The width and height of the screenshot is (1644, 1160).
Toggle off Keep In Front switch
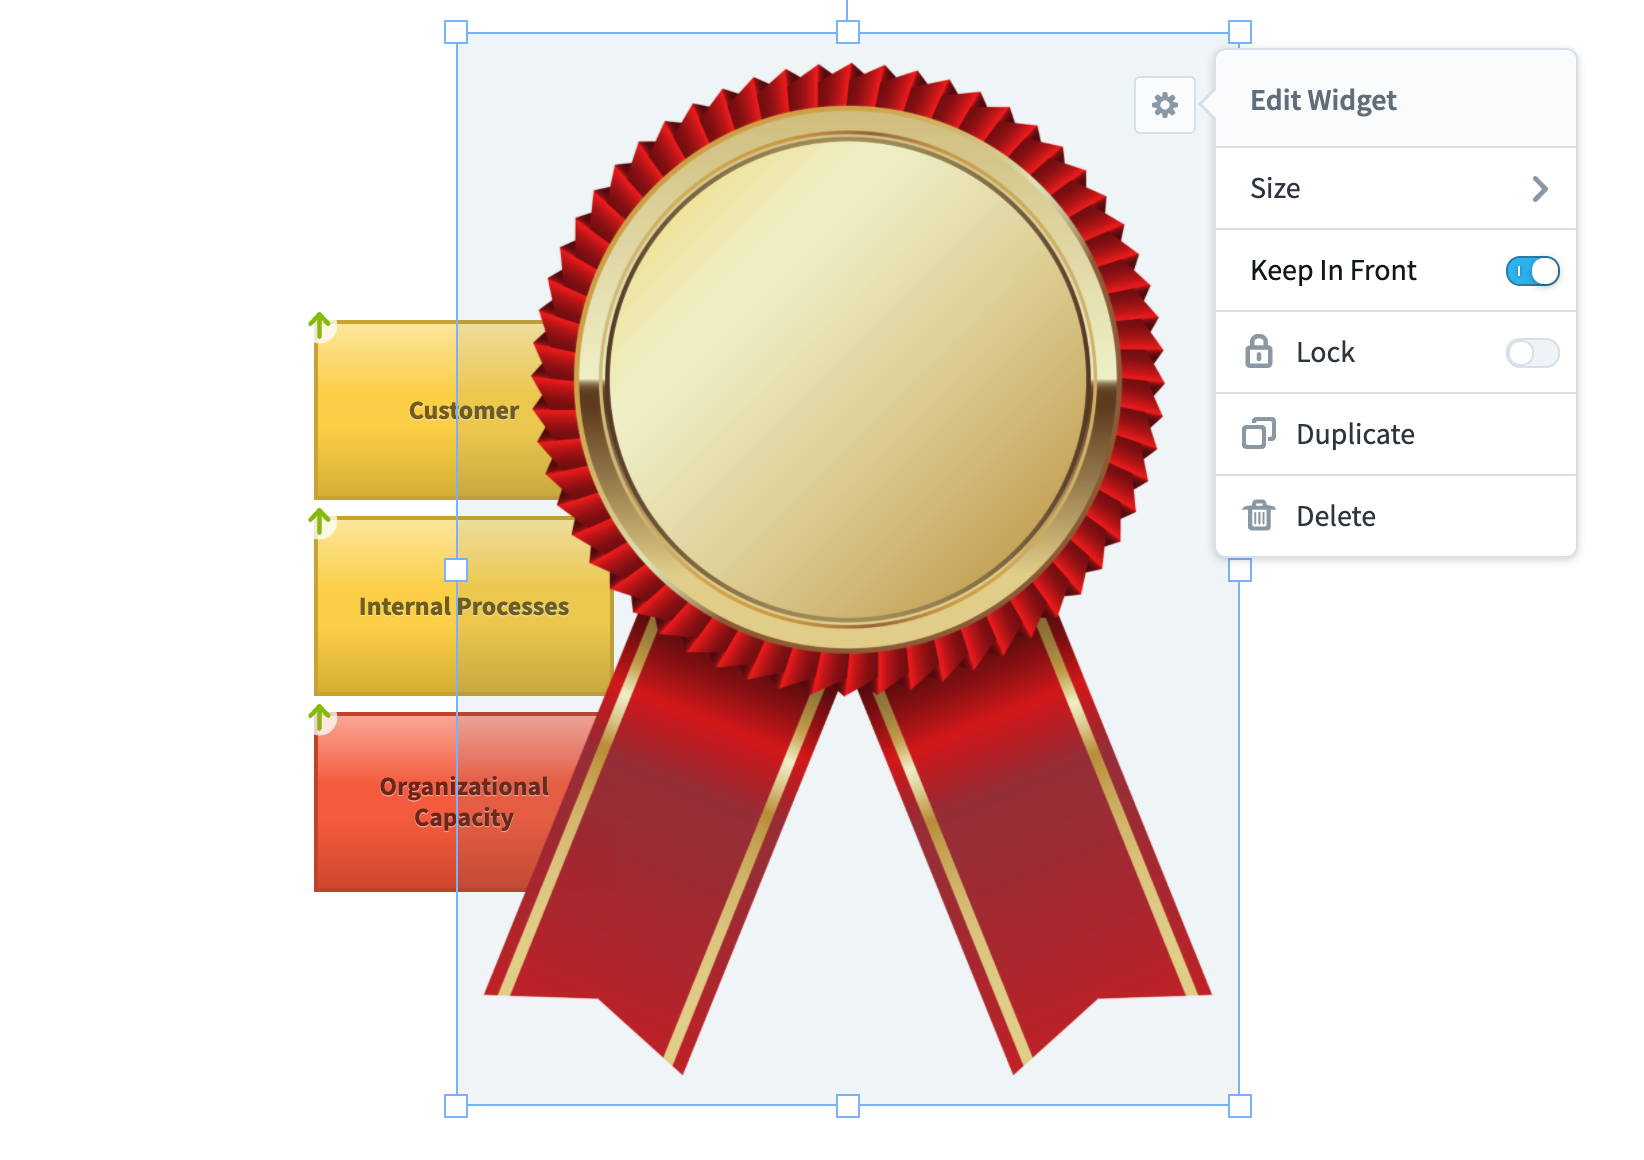point(1532,271)
